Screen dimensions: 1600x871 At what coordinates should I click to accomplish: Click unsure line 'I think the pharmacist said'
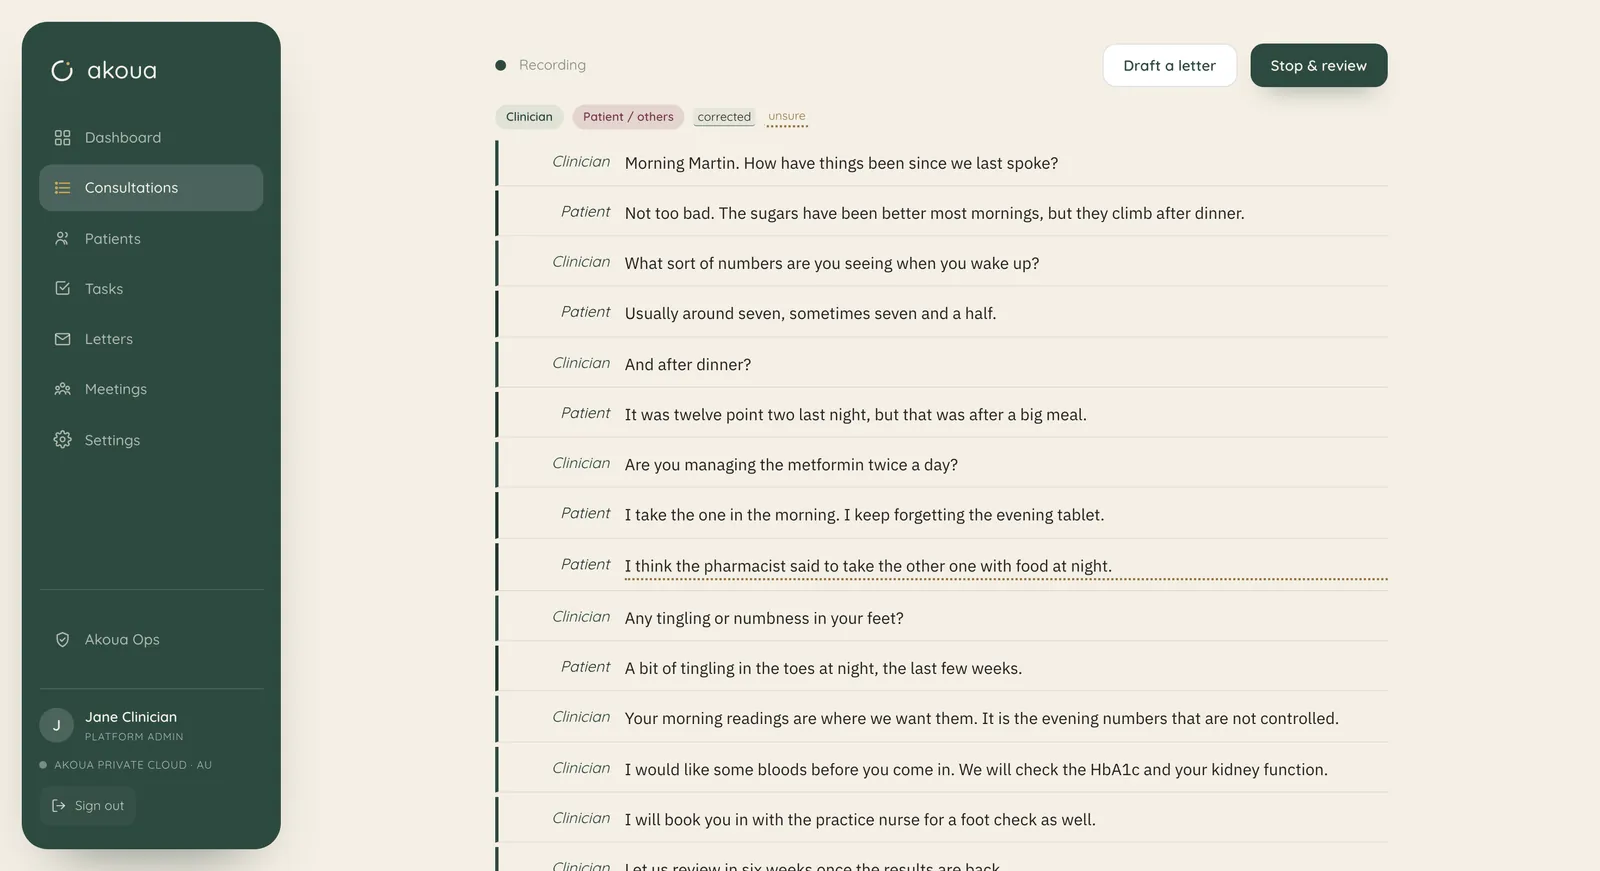942,565
